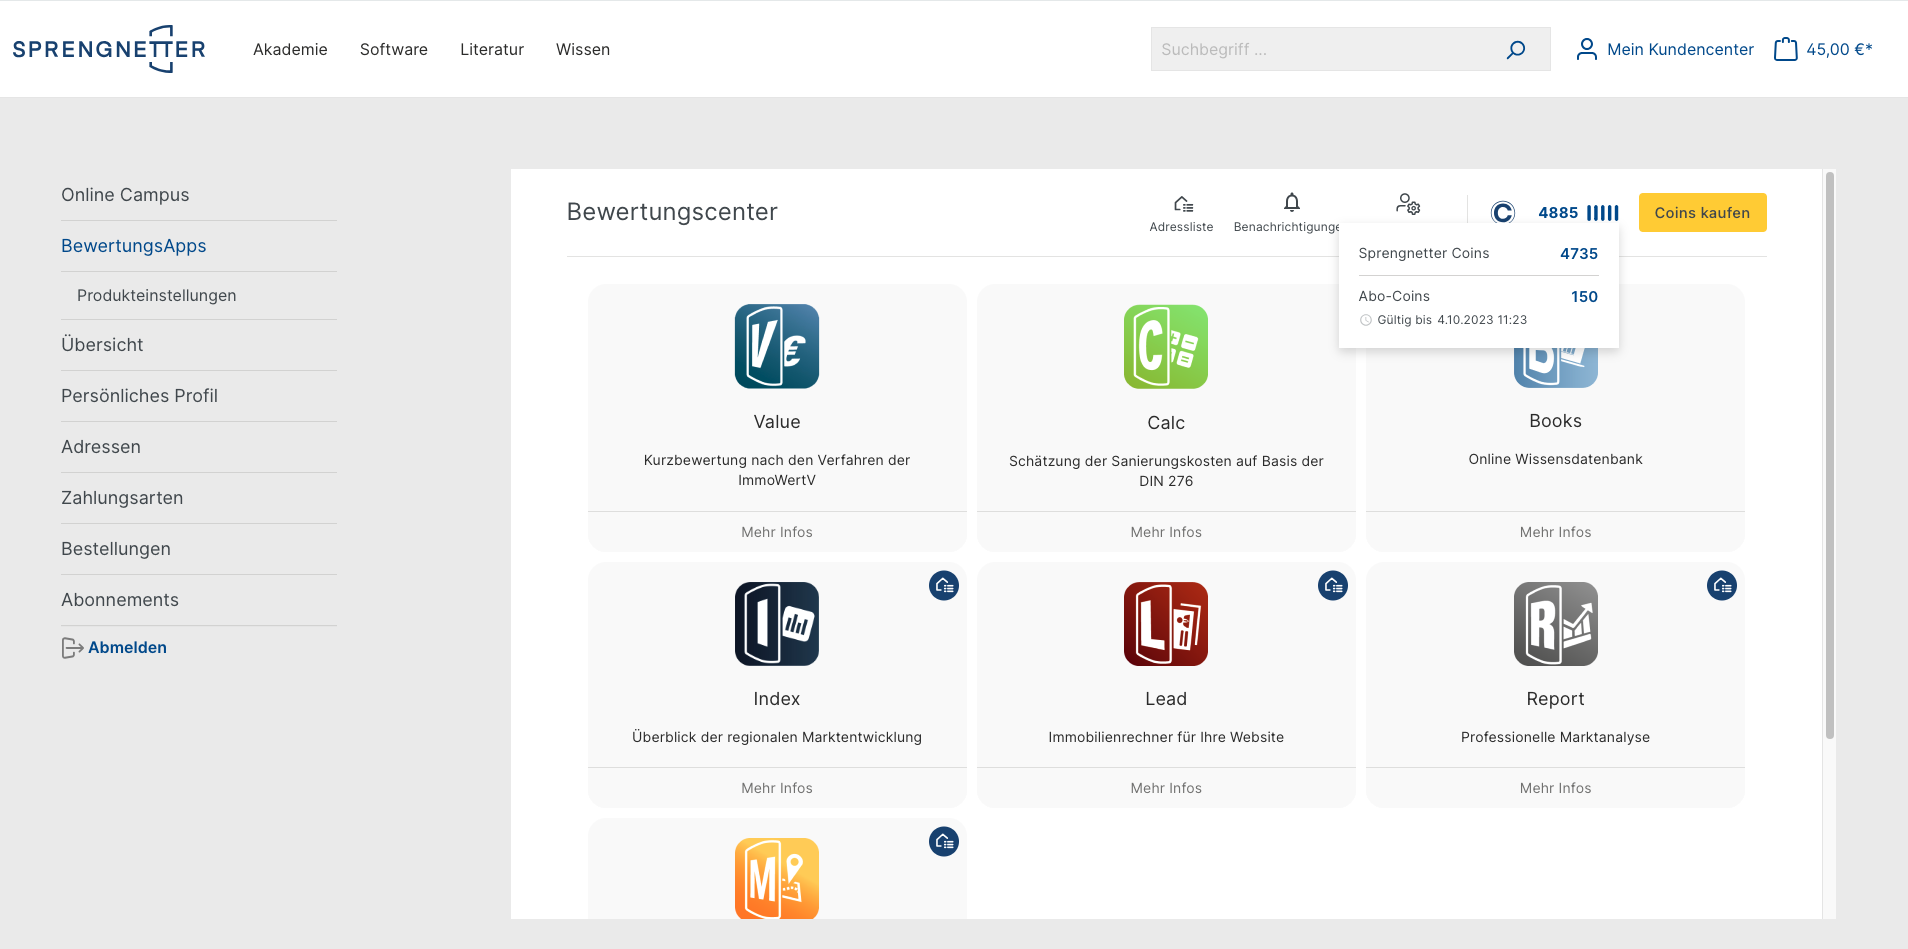Open Übersicht in sidebar
This screenshot has width=1908, height=949.
tap(102, 345)
